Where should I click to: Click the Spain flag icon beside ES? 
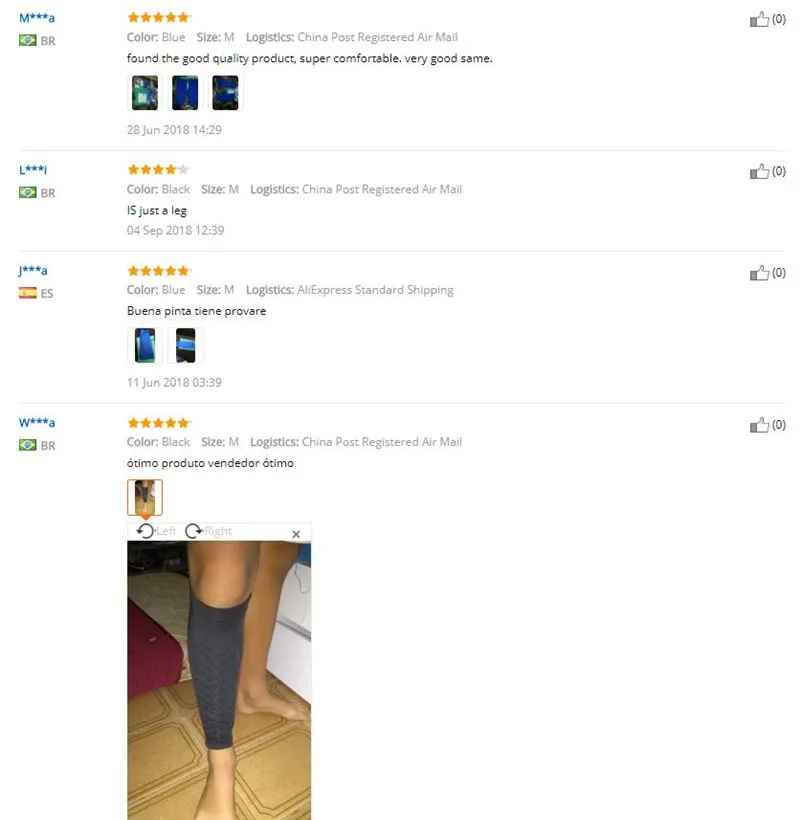pyautogui.click(x=28, y=293)
